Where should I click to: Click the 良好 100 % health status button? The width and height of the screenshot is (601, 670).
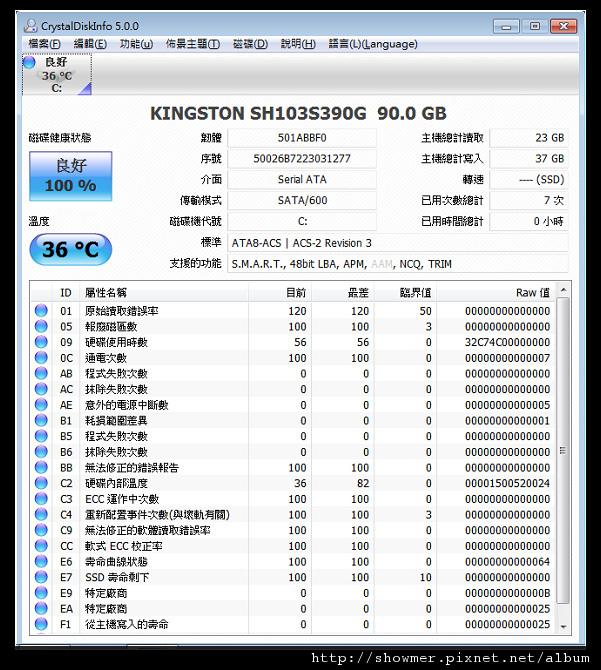70,176
